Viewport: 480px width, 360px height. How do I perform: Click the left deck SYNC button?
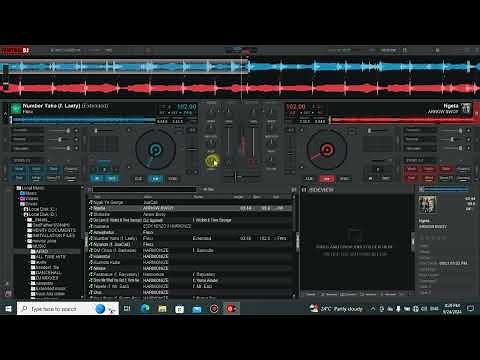(172, 179)
